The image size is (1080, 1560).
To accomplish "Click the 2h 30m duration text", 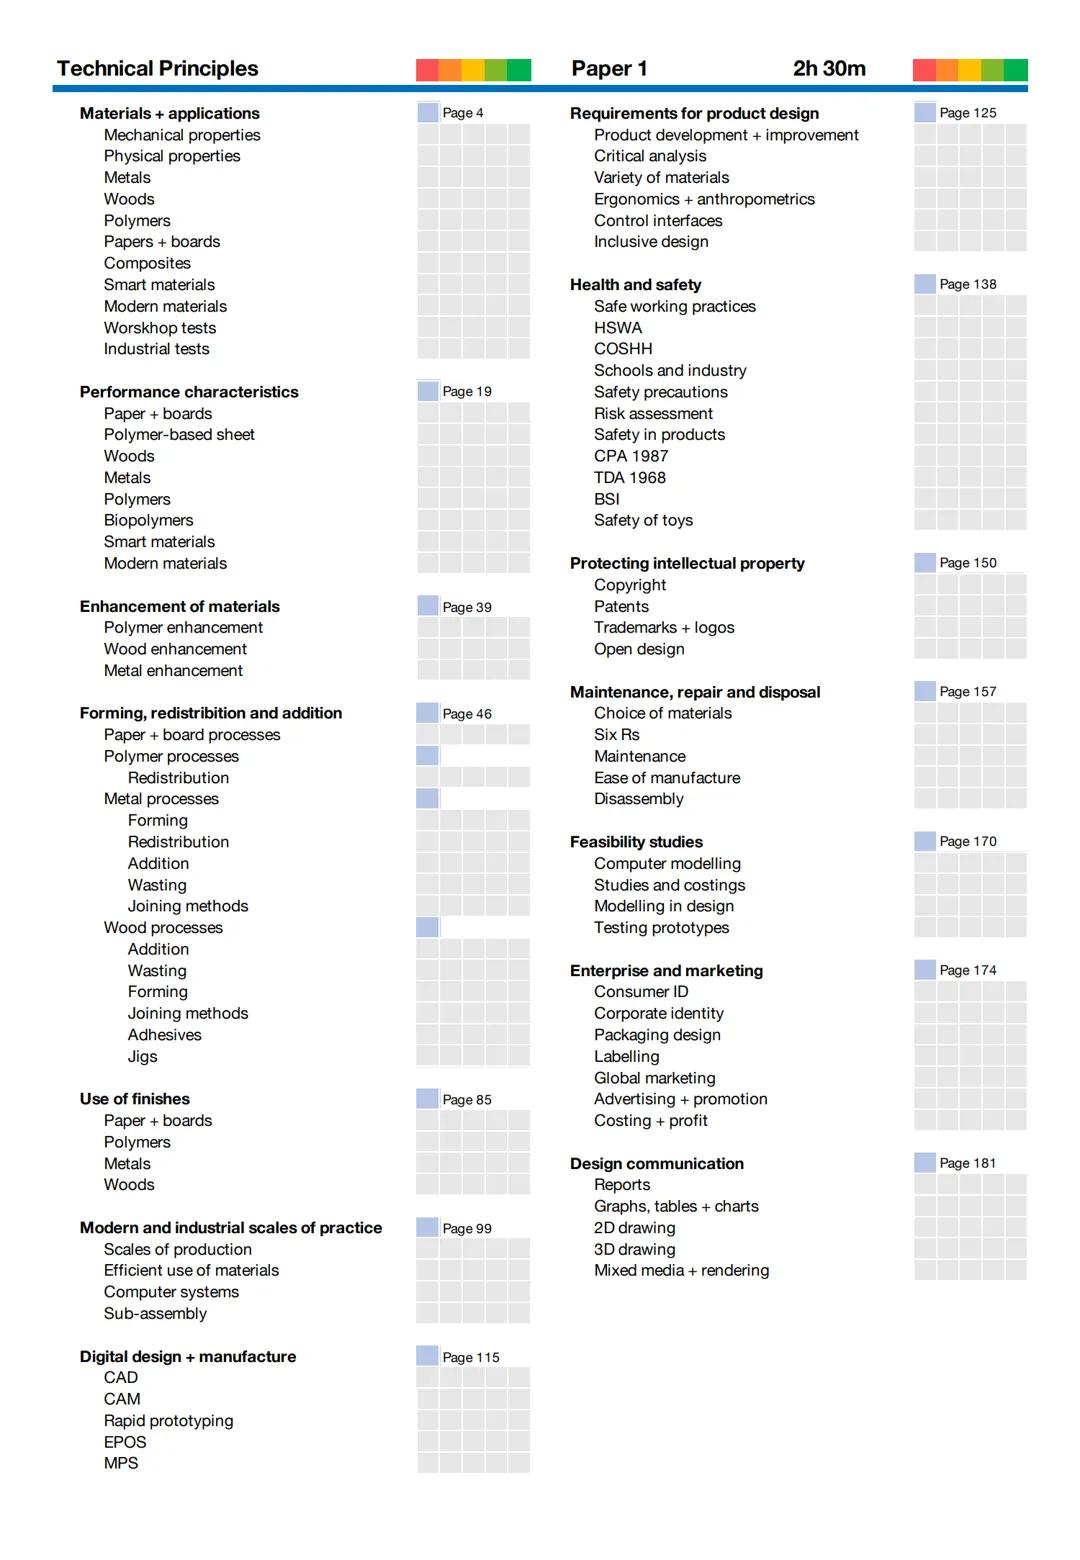I will [x=829, y=68].
